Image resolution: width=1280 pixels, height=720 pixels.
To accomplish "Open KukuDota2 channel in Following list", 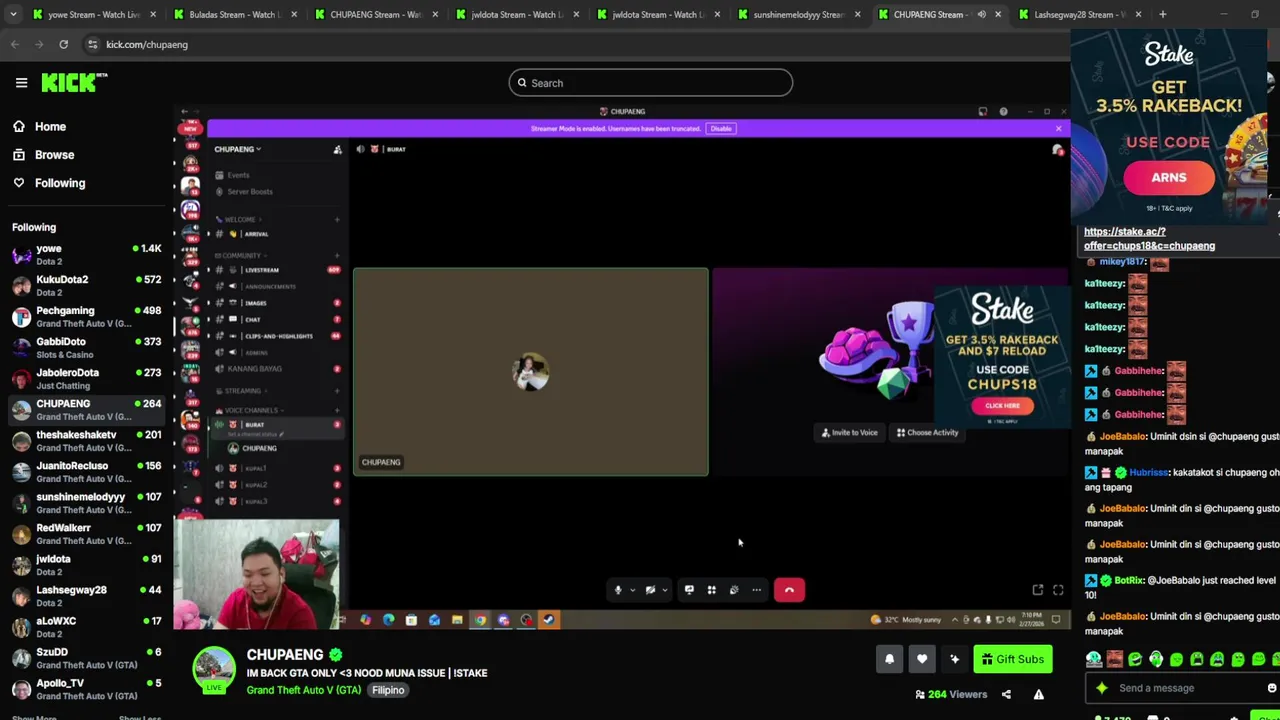I will coord(85,286).
